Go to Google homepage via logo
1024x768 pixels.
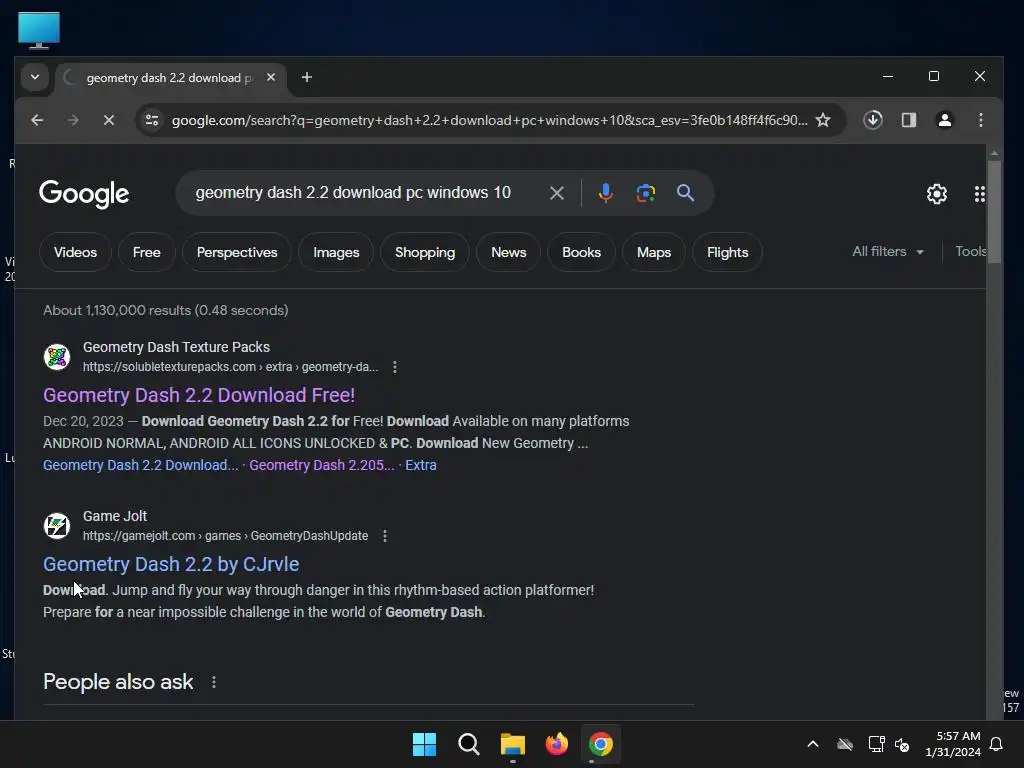84,194
